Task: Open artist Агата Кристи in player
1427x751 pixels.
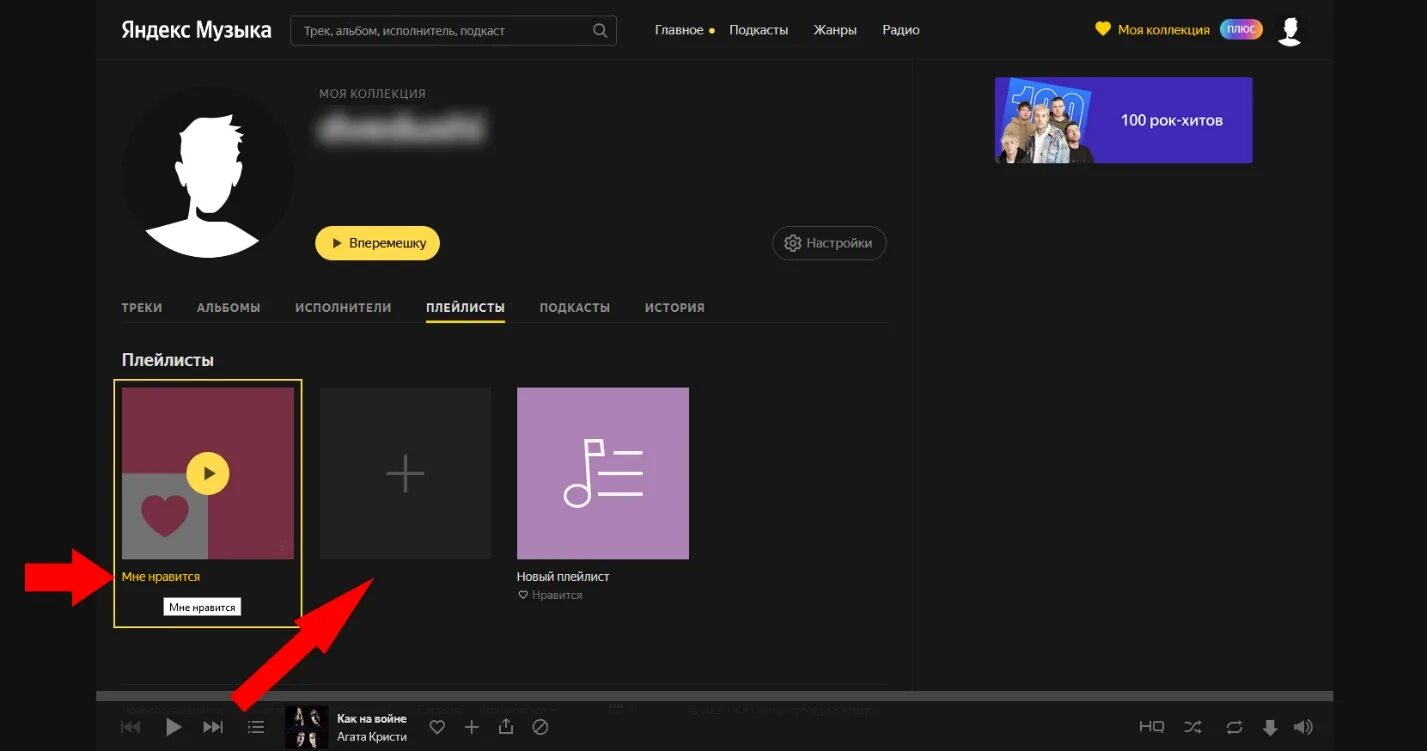Action: [x=372, y=737]
